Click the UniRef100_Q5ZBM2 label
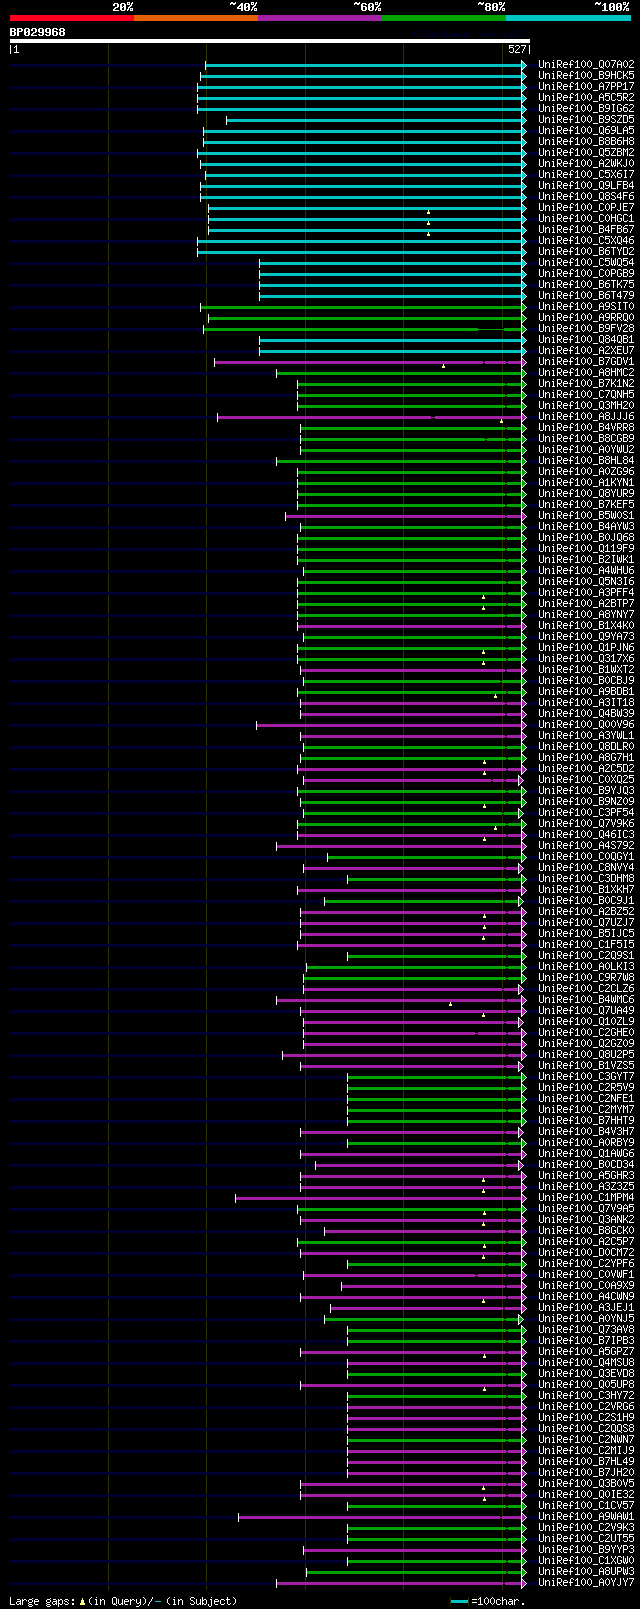The image size is (640, 1609). coord(586,153)
